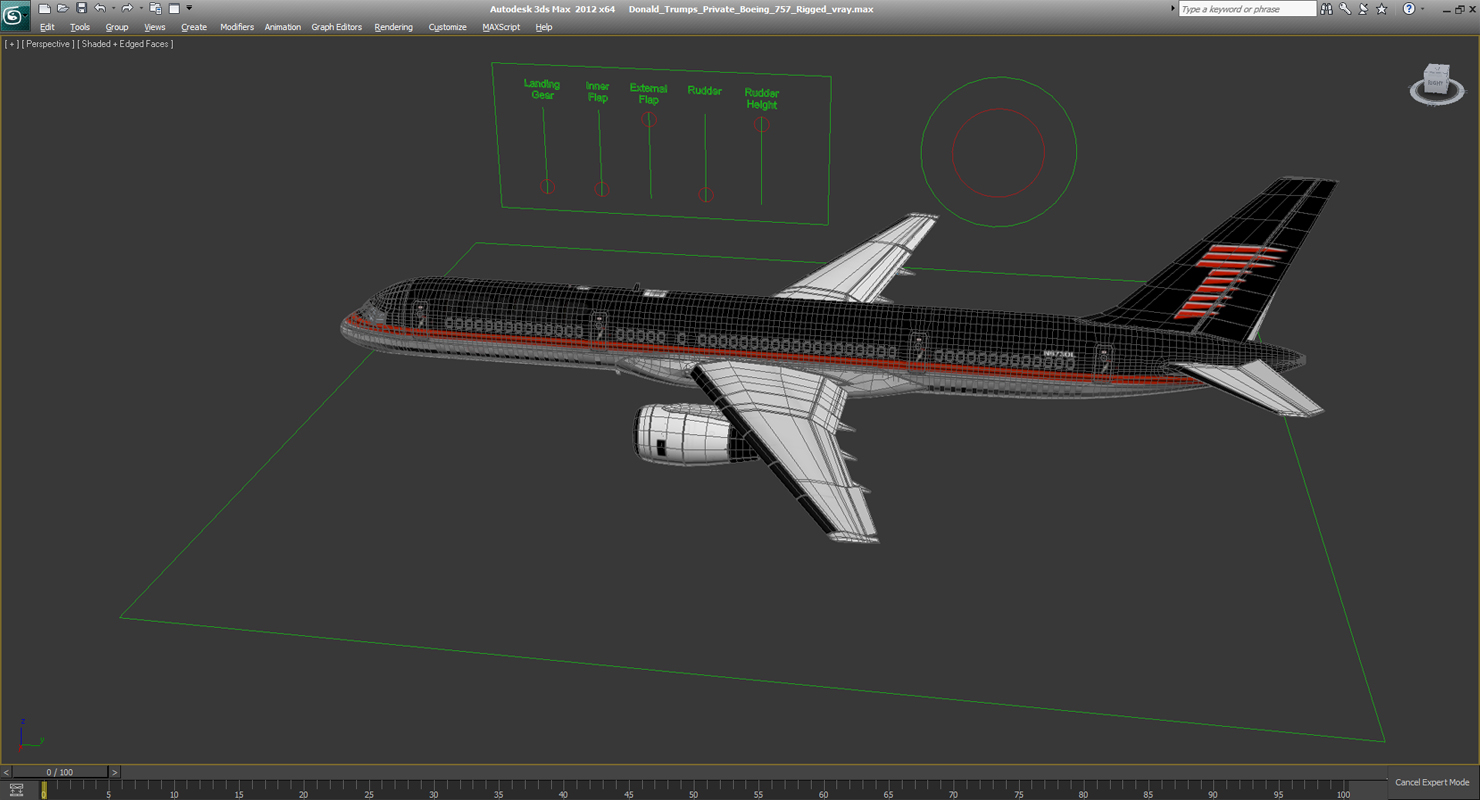
Task: Open the Tools menu
Action: click(x=80, y=27)
